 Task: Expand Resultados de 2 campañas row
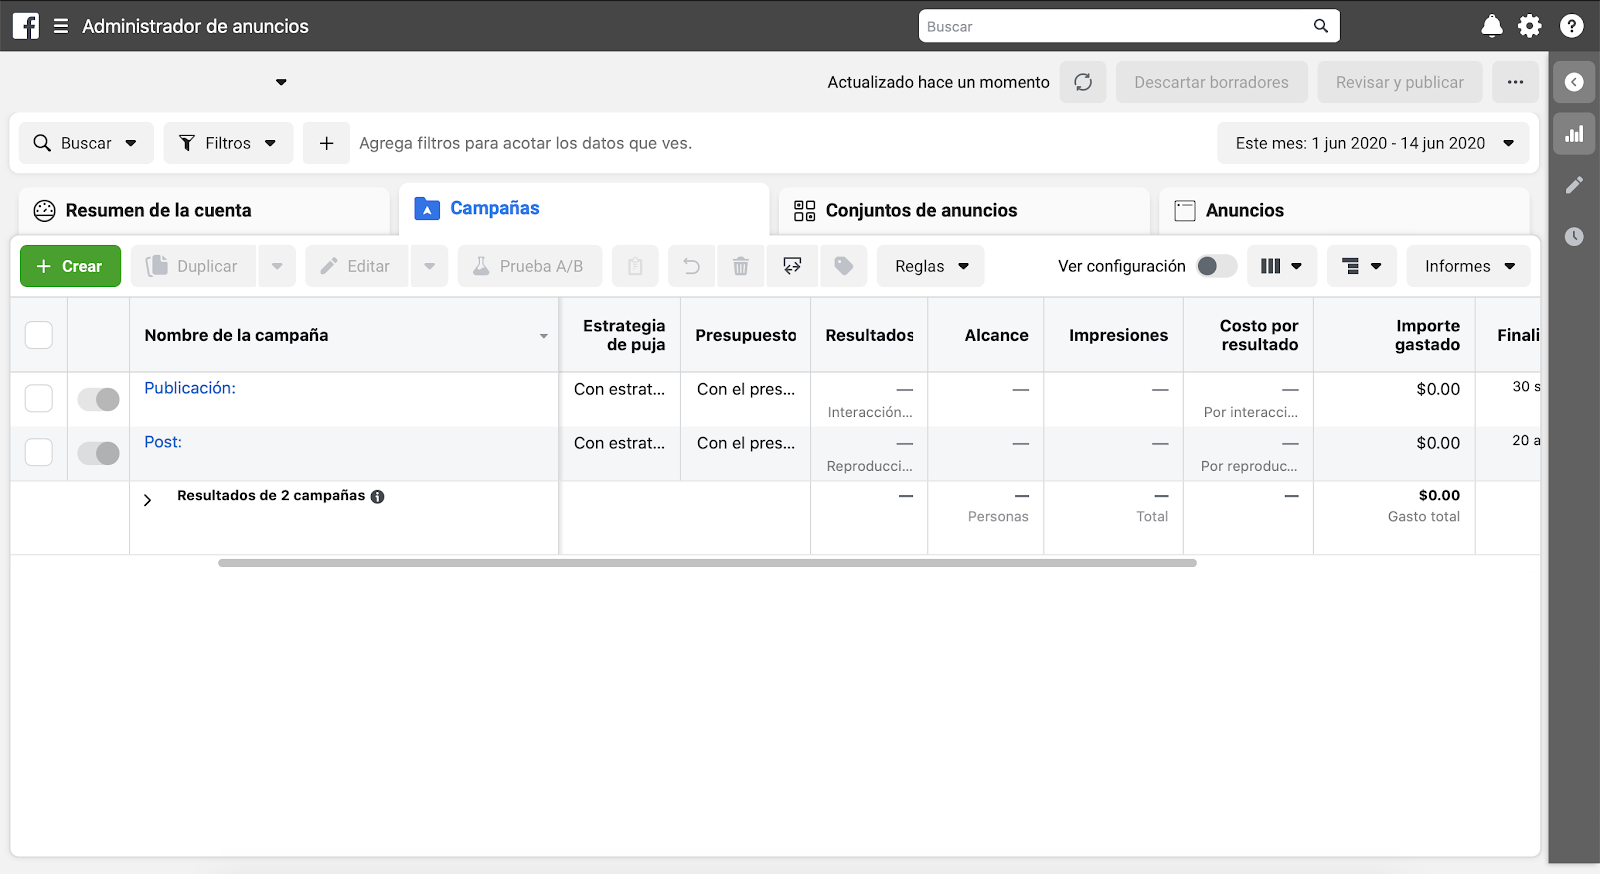point(148,500)
